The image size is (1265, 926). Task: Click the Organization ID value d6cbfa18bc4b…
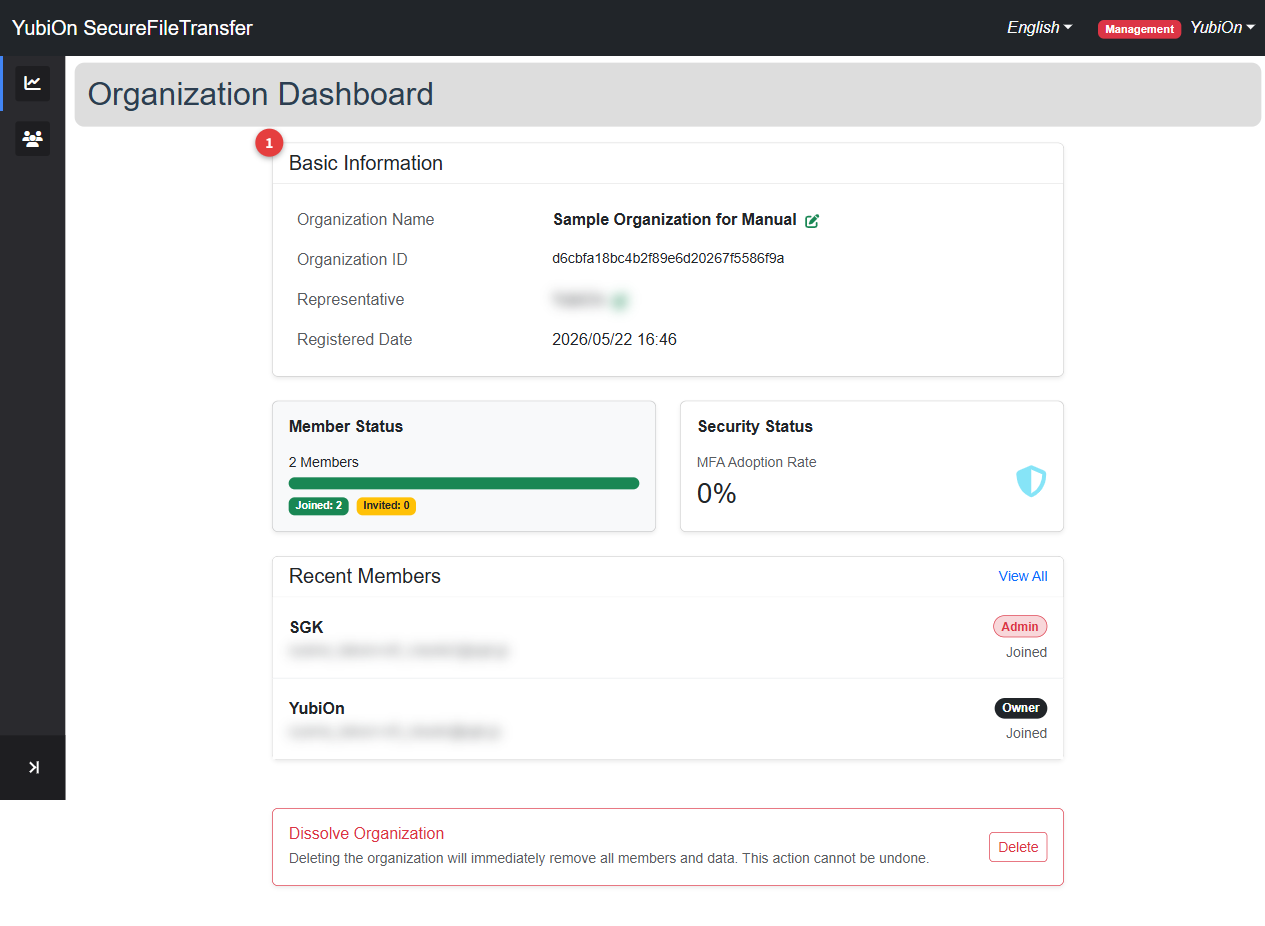click(668, 259)
